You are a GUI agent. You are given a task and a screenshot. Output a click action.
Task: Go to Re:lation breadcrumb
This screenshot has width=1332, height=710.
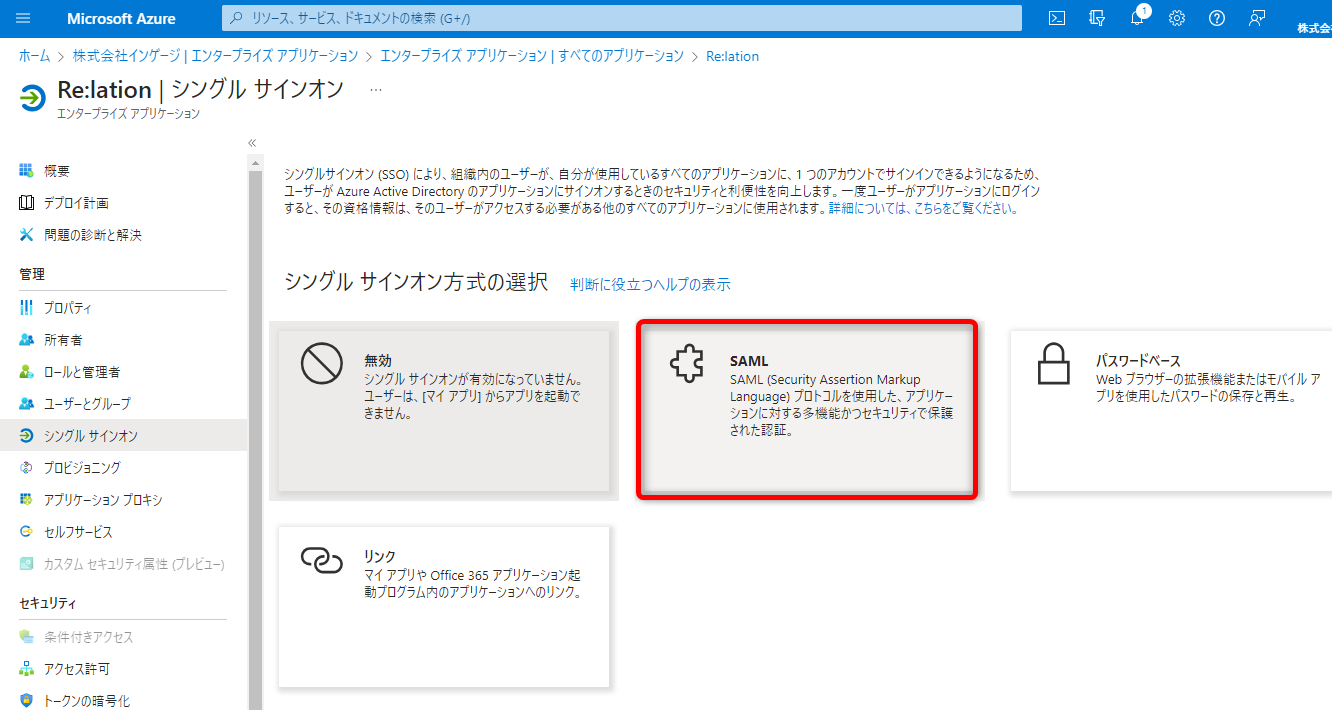pyautogui.click(x=732, y=56)
